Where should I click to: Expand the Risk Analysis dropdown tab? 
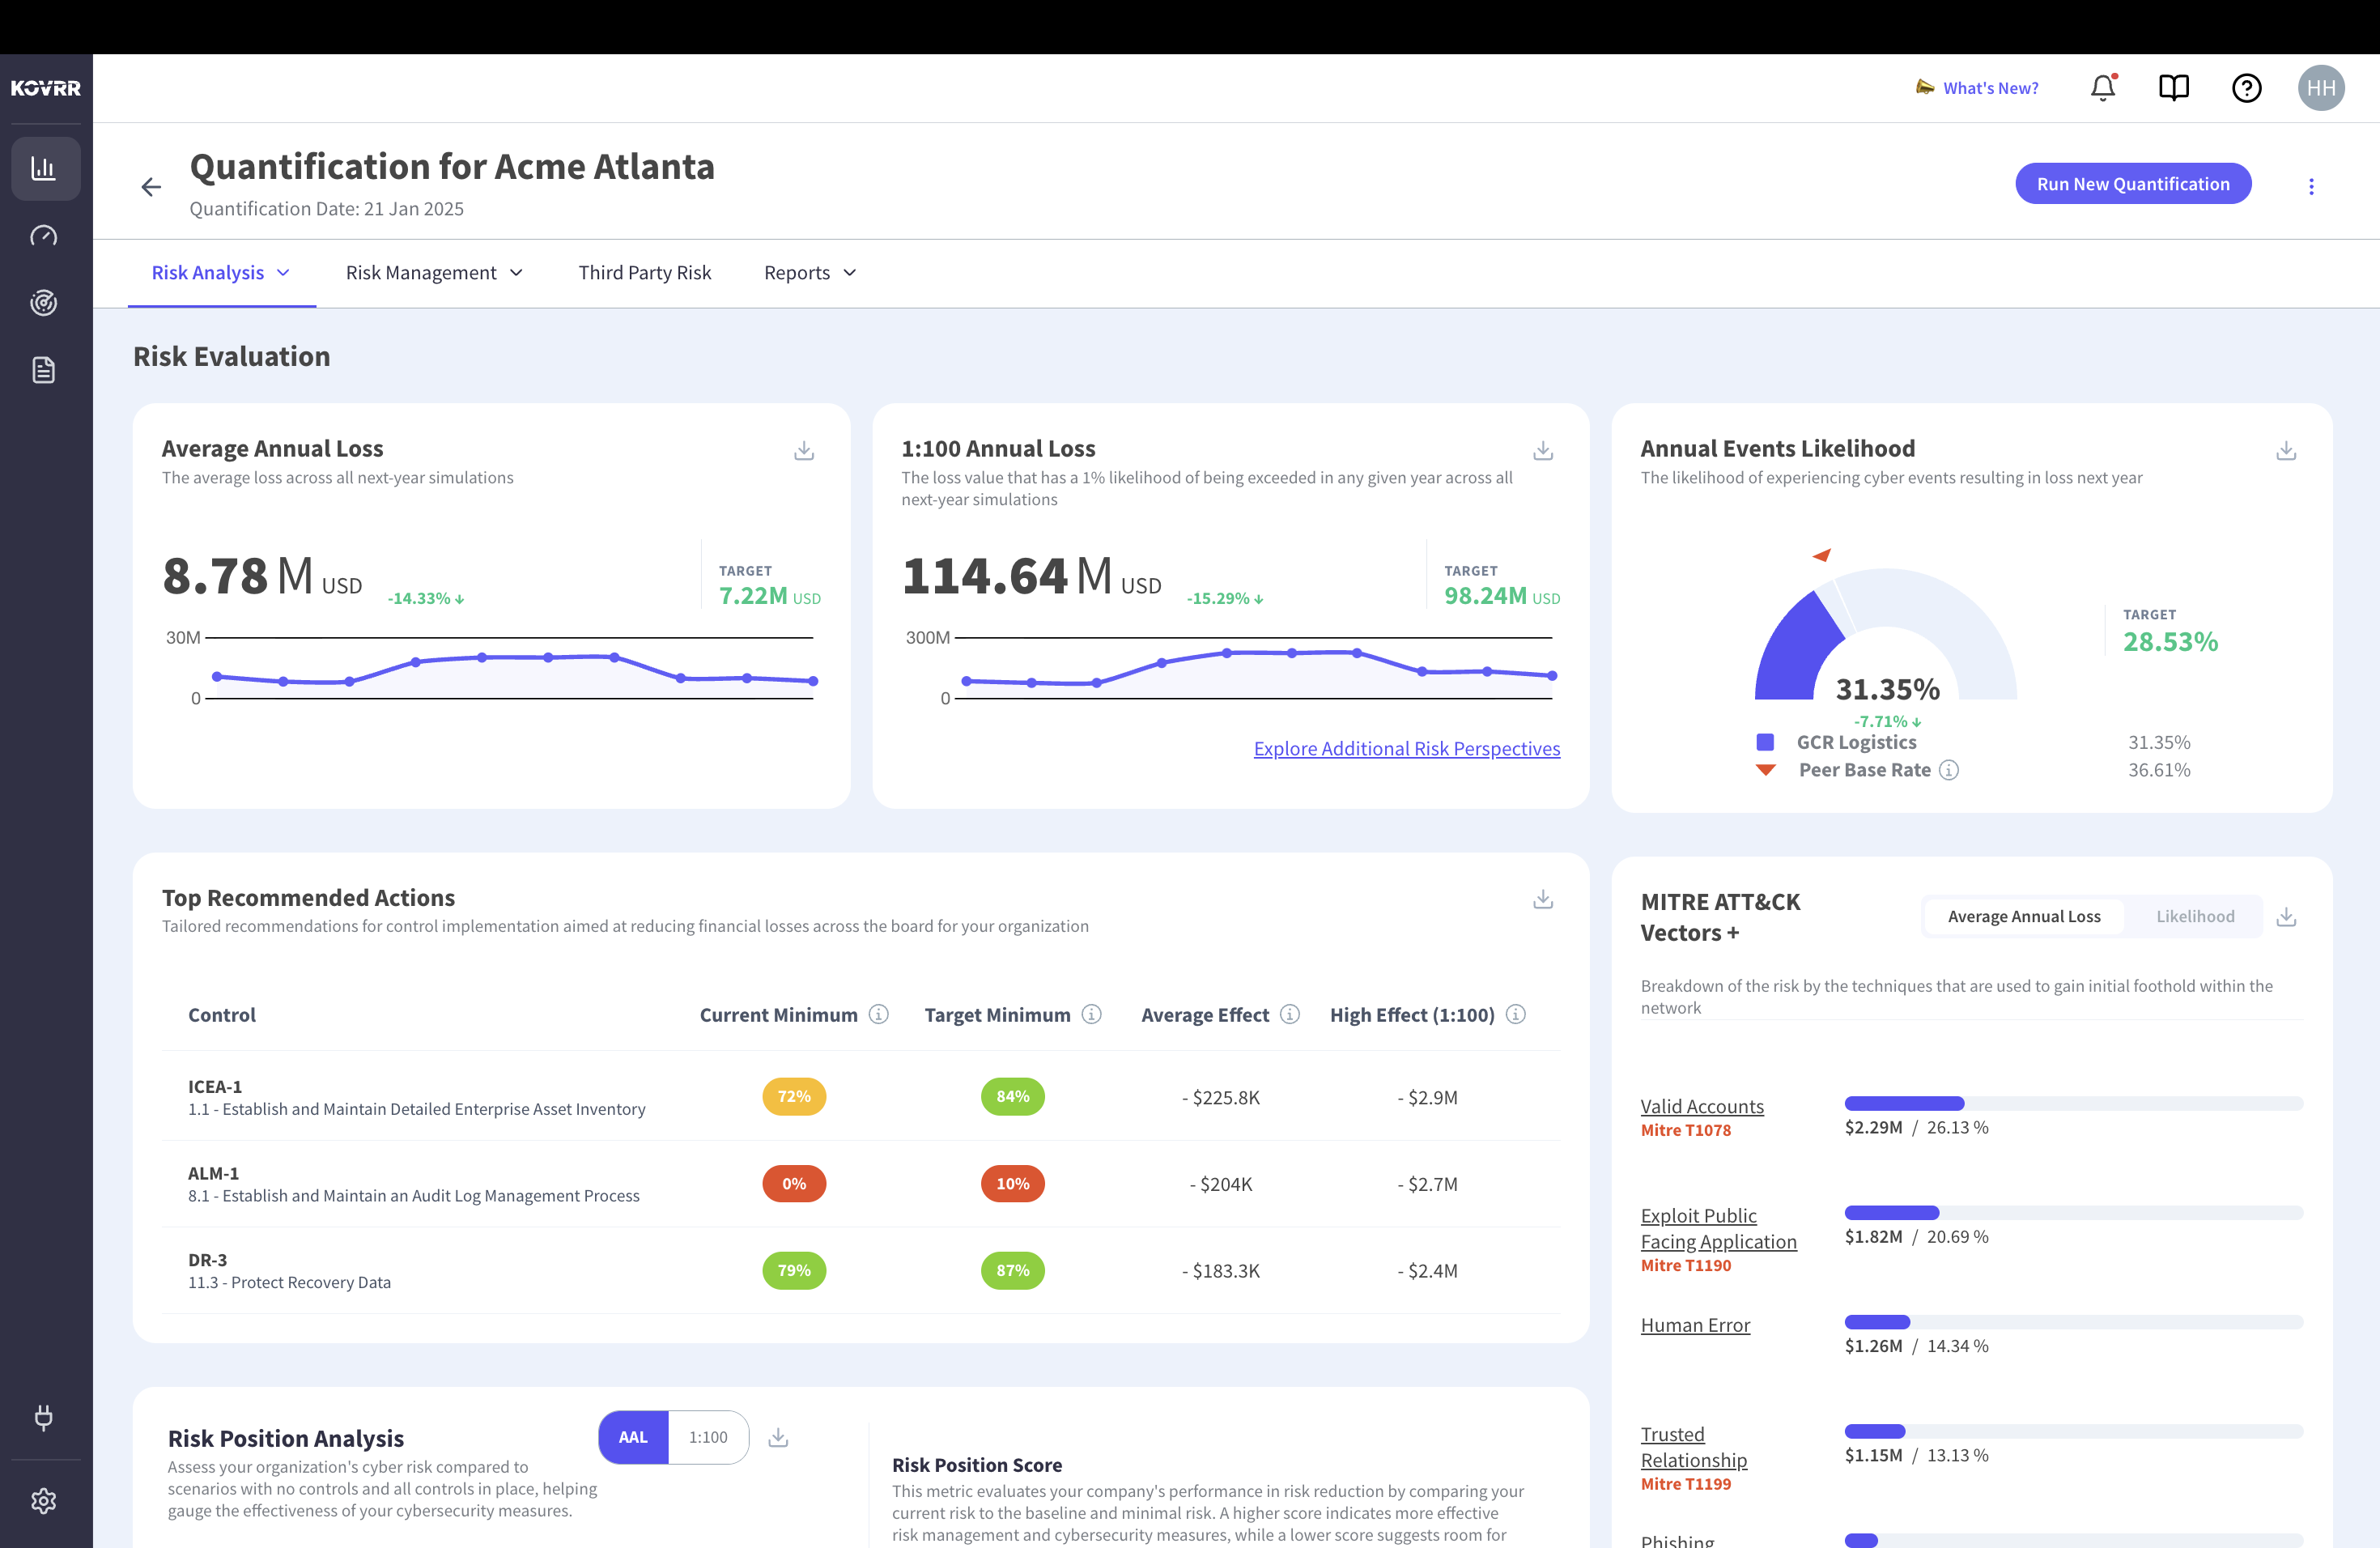[x=221, y=273]
